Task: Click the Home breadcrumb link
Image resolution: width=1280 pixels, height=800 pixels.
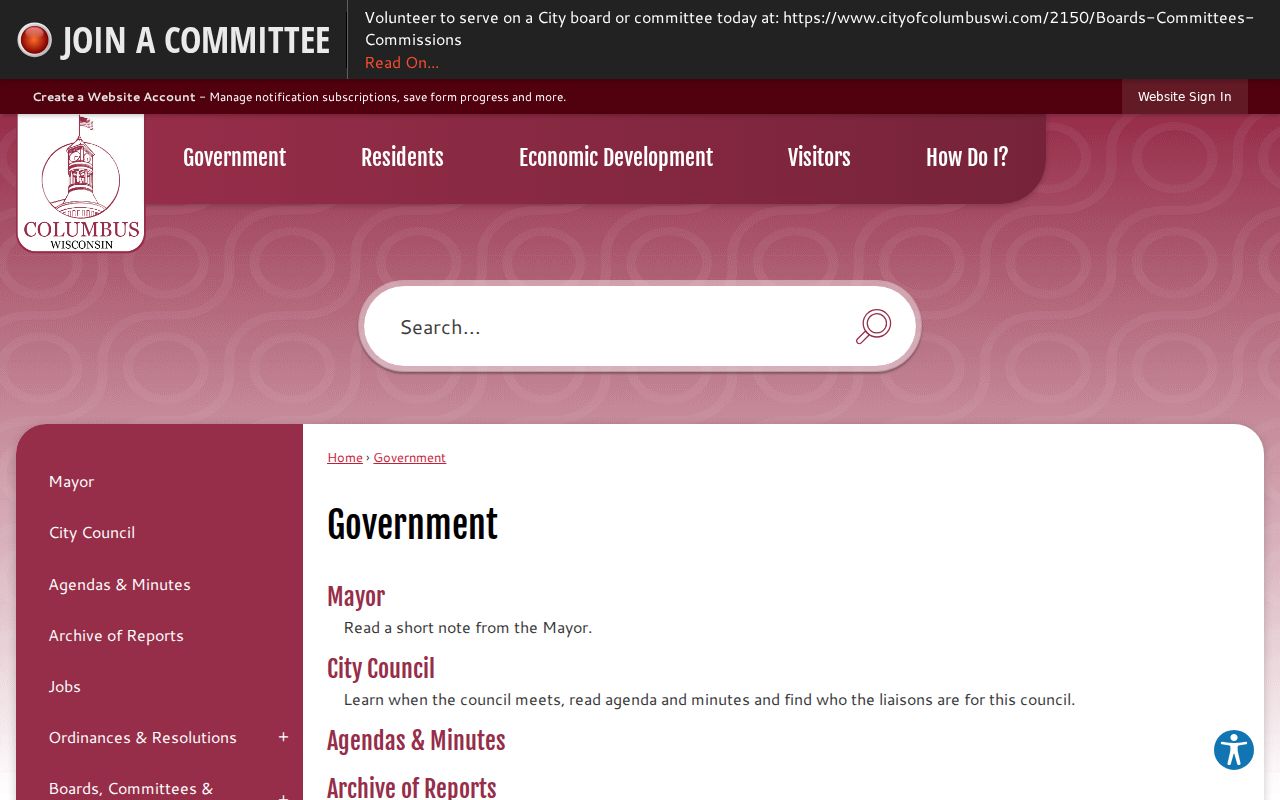Action: (x=345, y=457)
